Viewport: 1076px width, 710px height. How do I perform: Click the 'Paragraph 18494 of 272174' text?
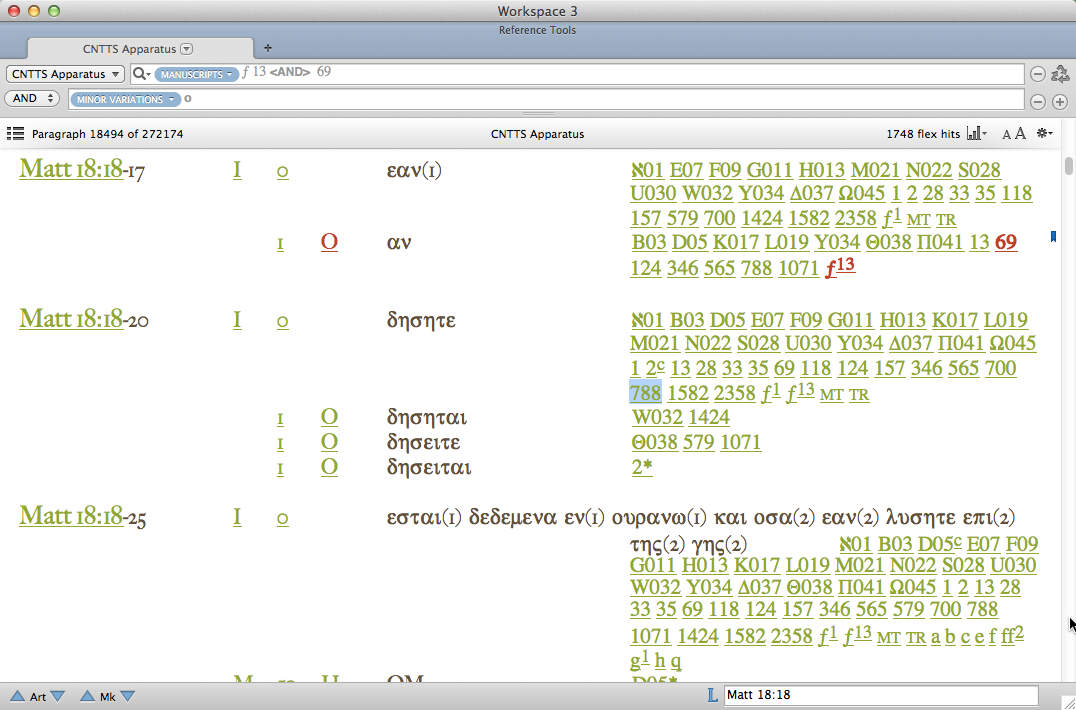tap(108, 134)
